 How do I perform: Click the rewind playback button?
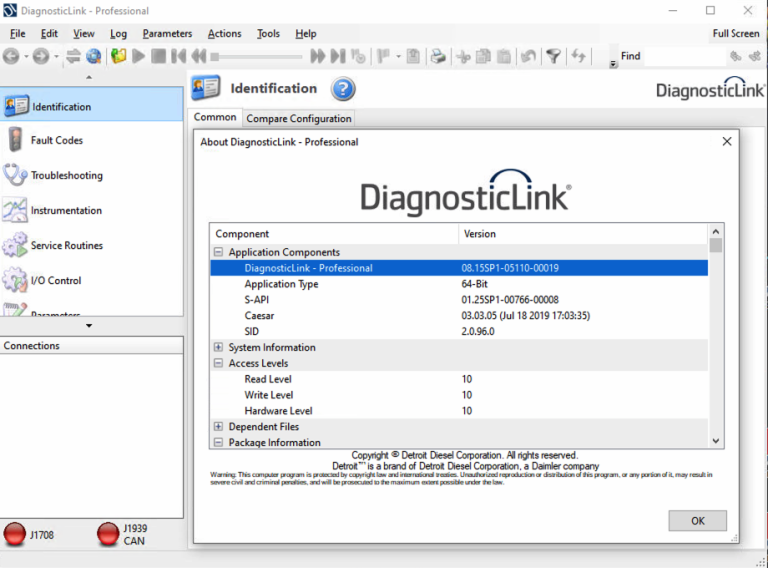click(199, 56)
